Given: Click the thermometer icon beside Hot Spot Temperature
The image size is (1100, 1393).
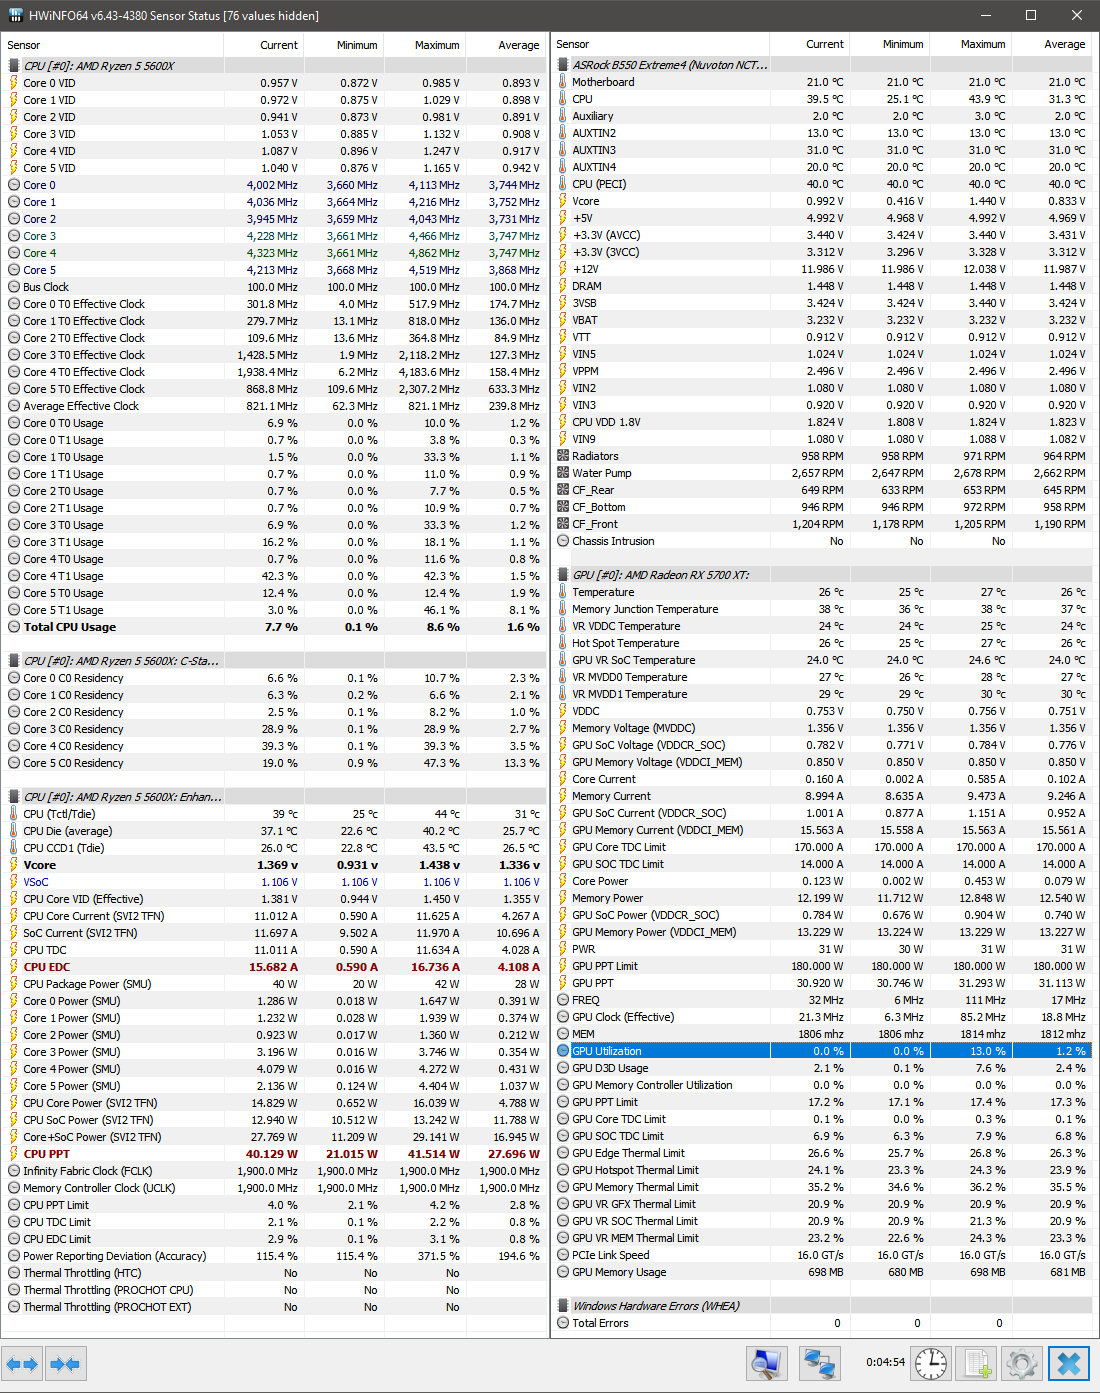Looking at the screenshot, I should point(563,643).
